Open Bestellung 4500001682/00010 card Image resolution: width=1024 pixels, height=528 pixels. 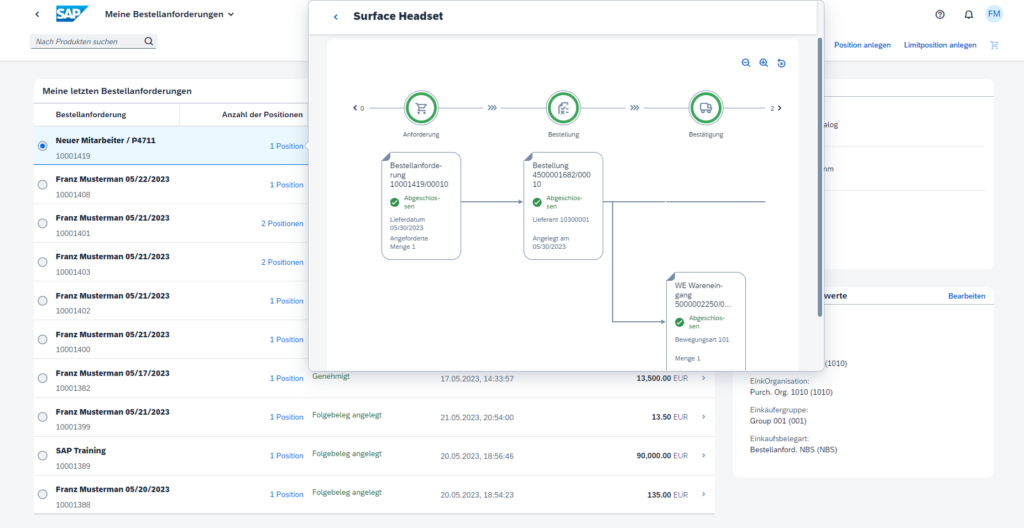coord(564,206)
